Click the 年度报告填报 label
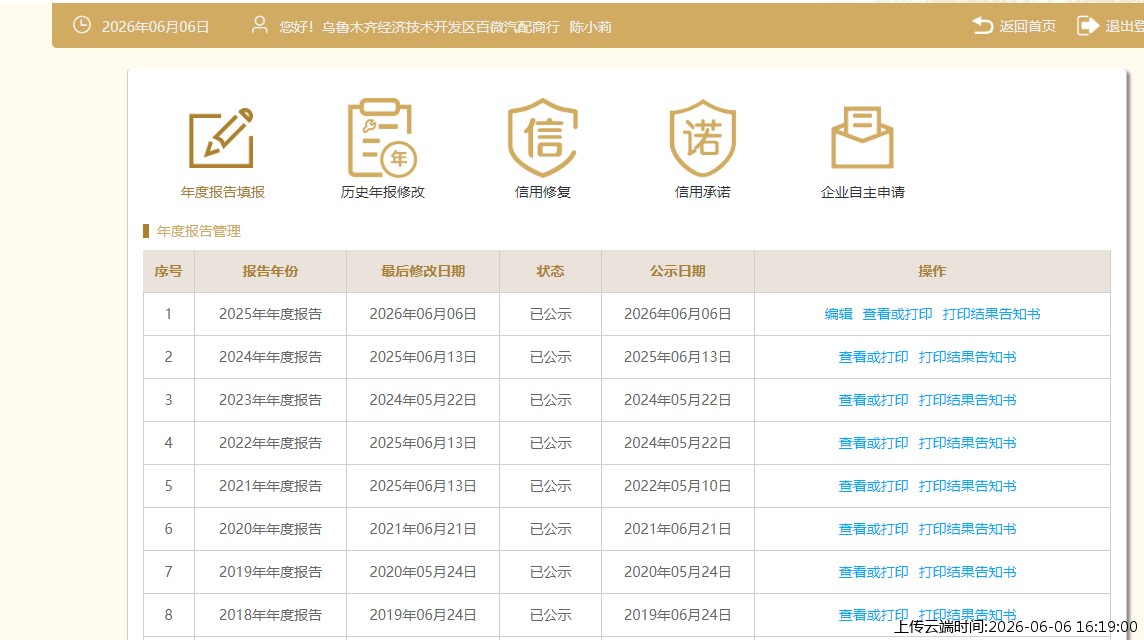 (x=223, y=192)
